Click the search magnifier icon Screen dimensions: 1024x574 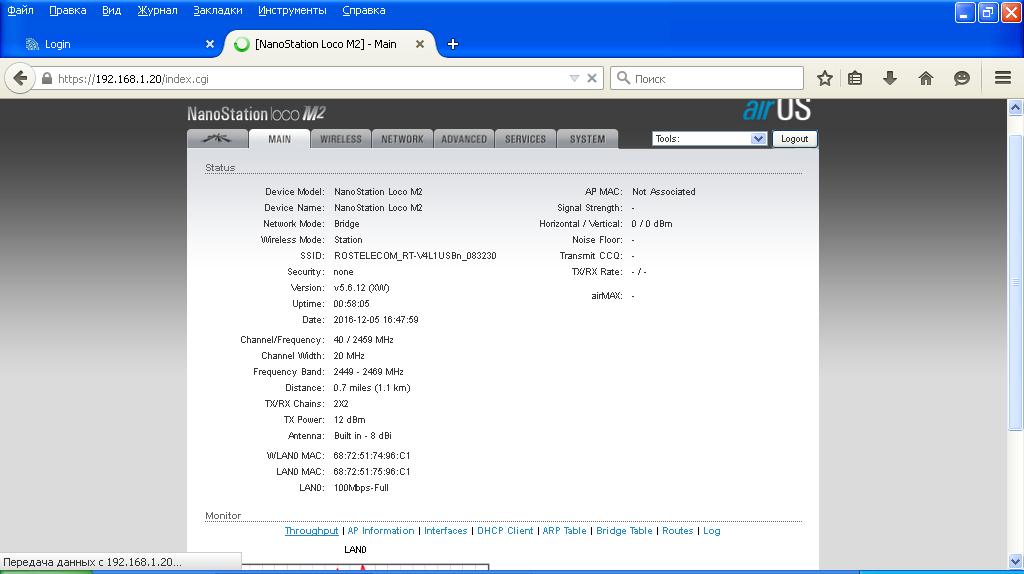coord(624,78)
